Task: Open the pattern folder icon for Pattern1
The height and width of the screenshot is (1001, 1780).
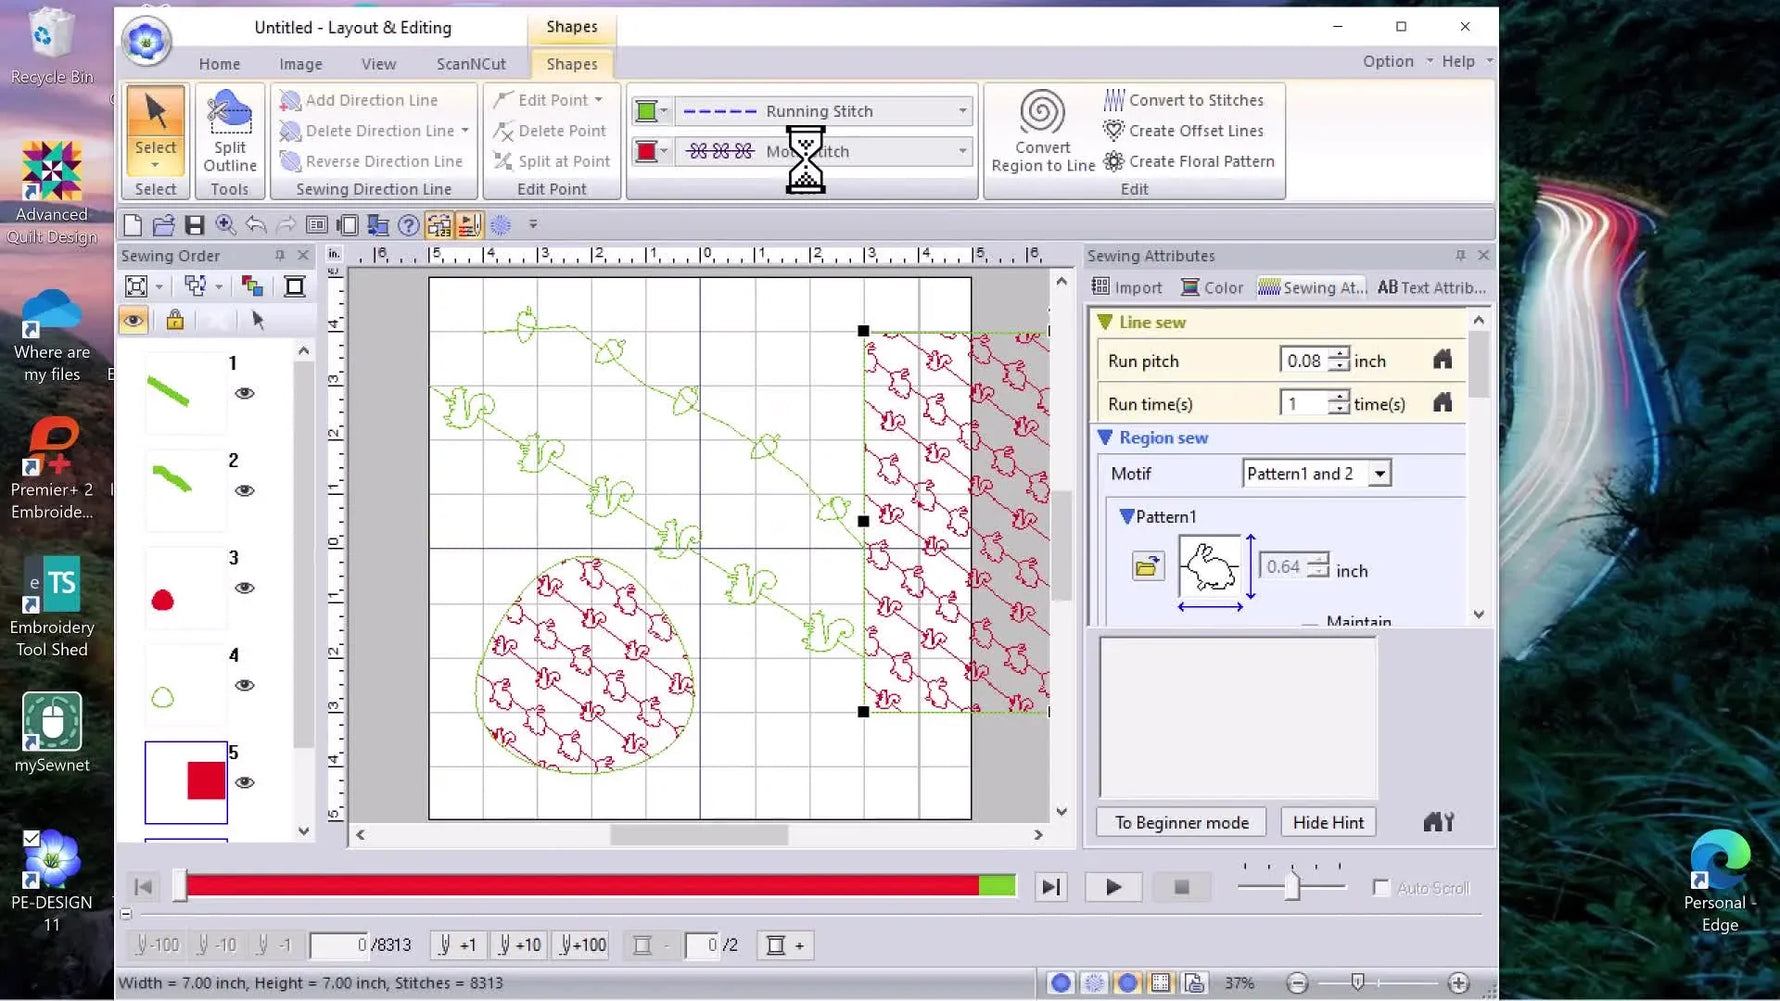Action: click(x=1147, y=568)
